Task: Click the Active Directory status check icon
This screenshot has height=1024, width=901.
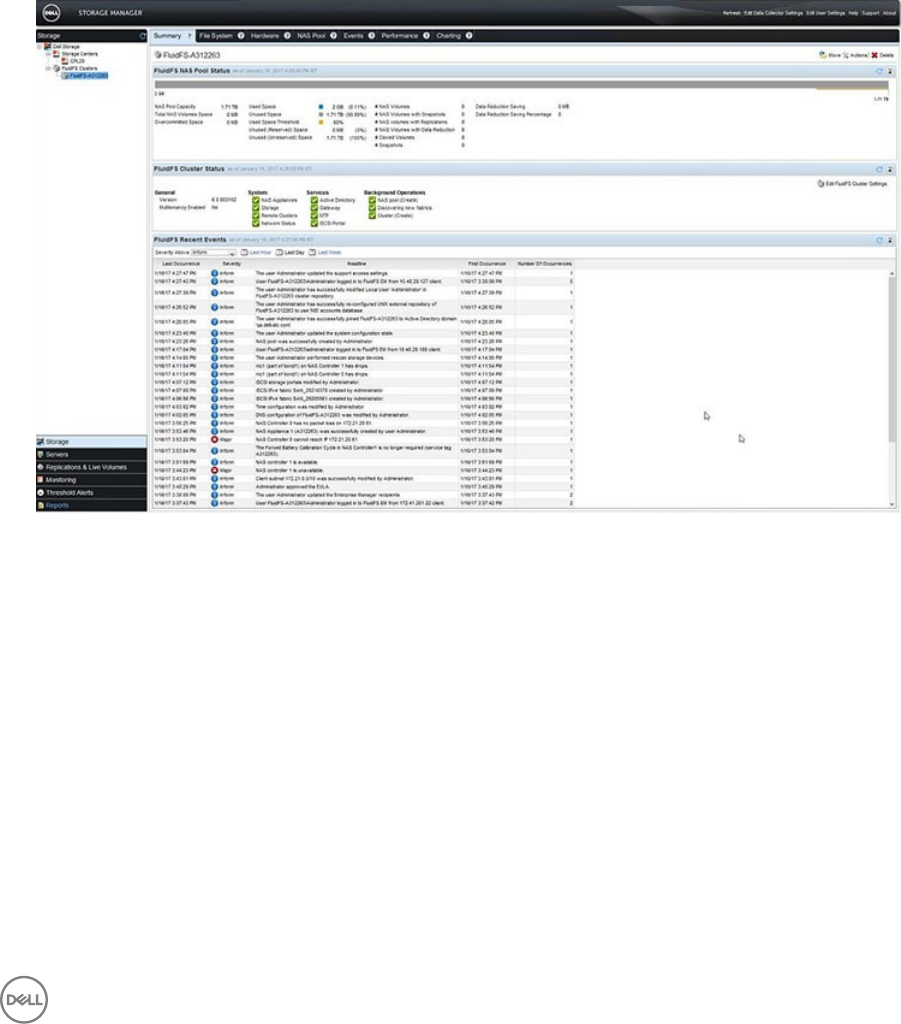Action: 314,200
